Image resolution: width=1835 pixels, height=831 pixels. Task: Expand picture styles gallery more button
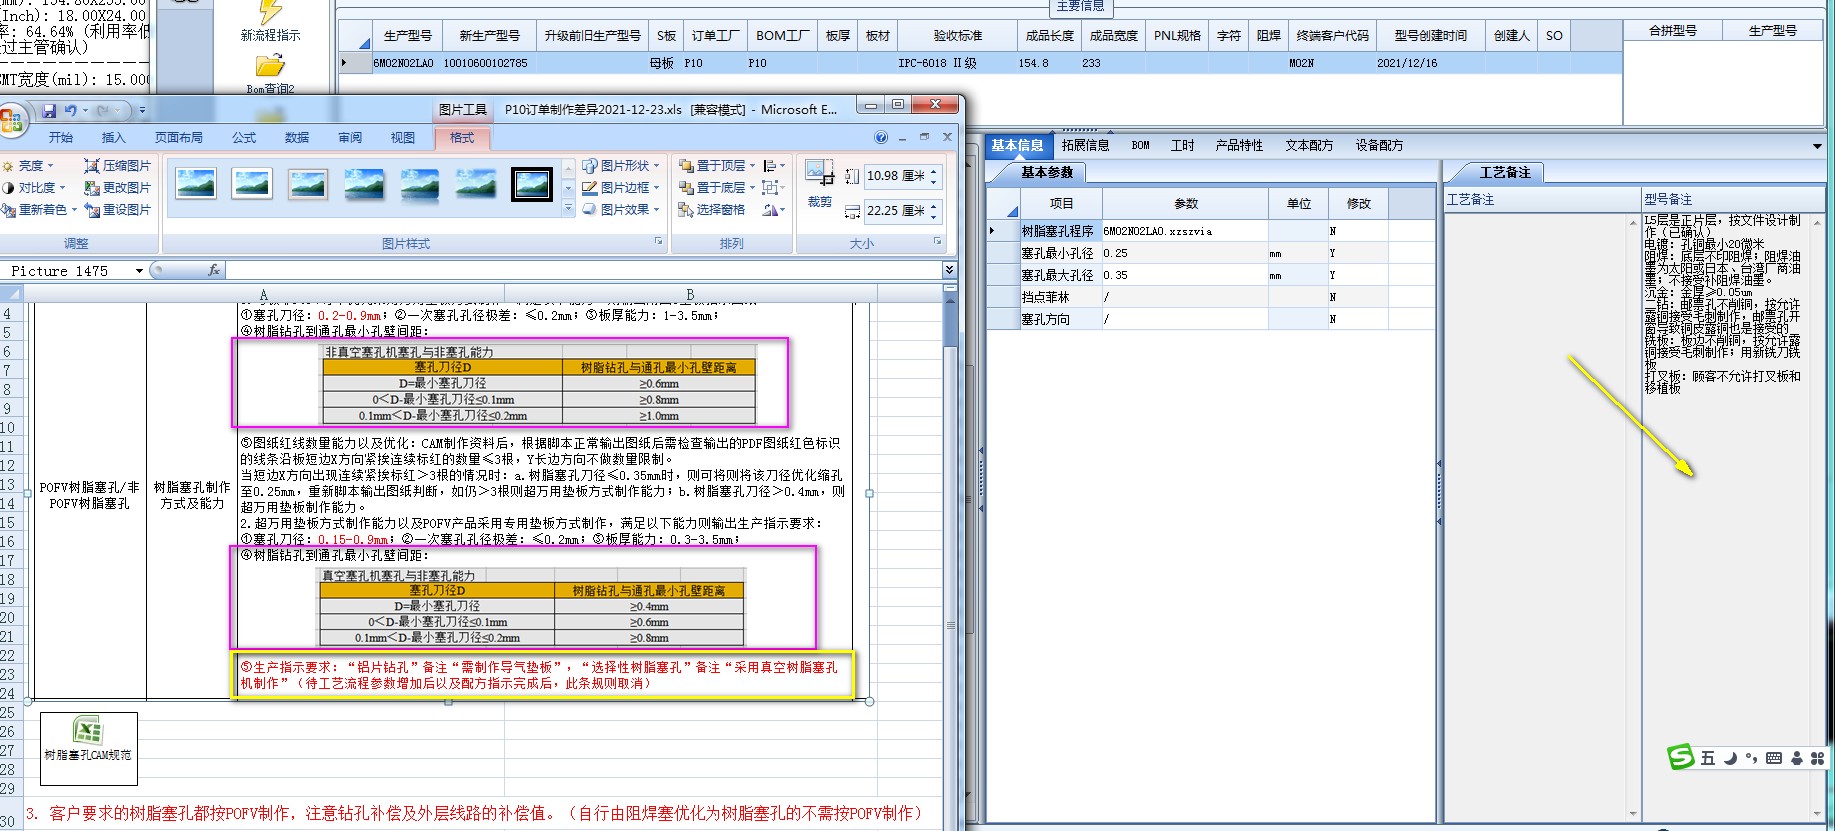point(568,209)
